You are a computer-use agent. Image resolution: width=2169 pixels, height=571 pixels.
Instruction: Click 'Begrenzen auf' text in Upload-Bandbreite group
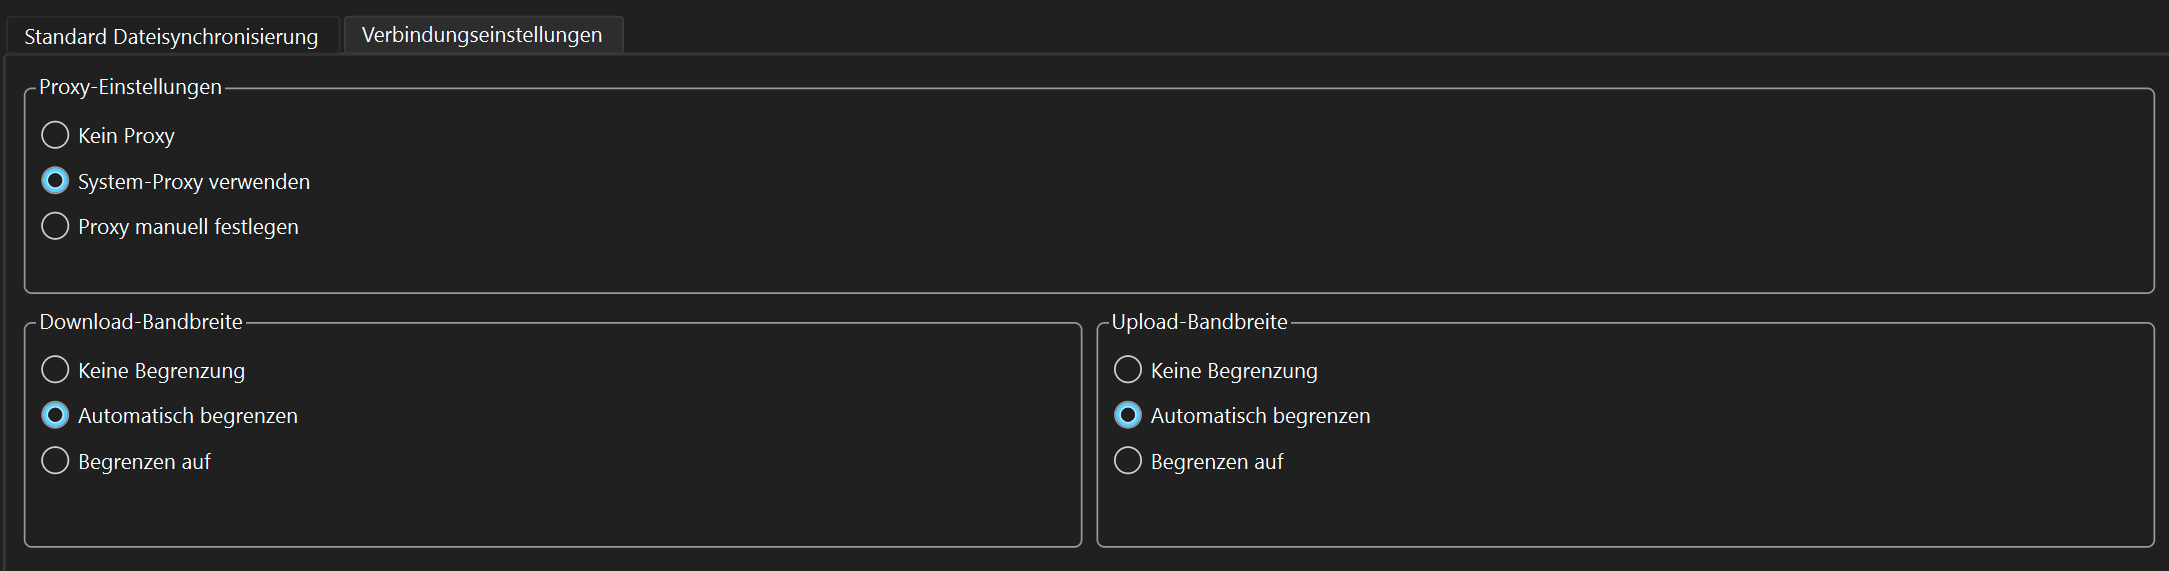1217,462
